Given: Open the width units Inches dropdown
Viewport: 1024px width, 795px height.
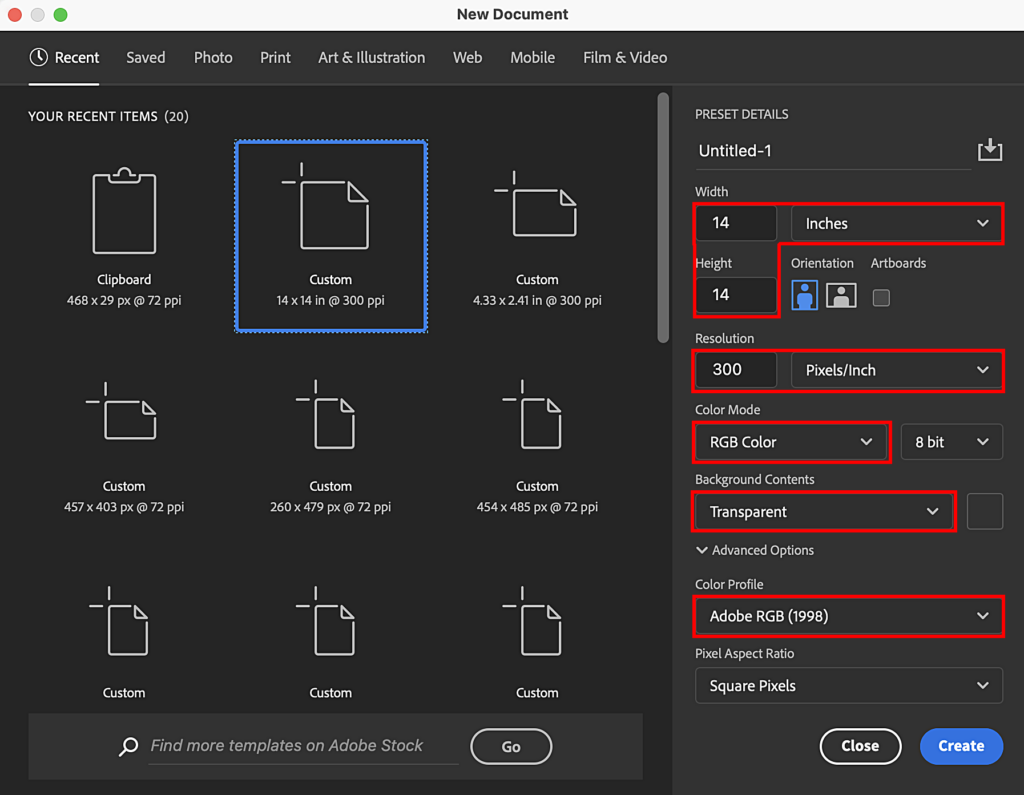Looking at the screenshot, I should [895, 222].
